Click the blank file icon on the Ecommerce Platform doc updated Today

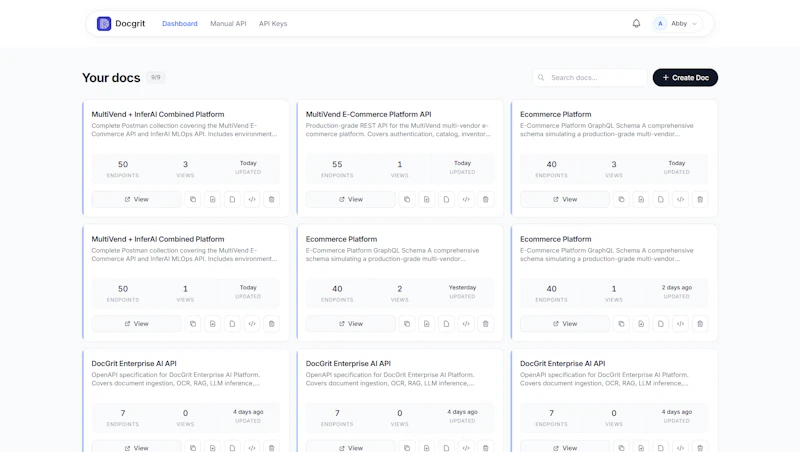tap(661, 199)
